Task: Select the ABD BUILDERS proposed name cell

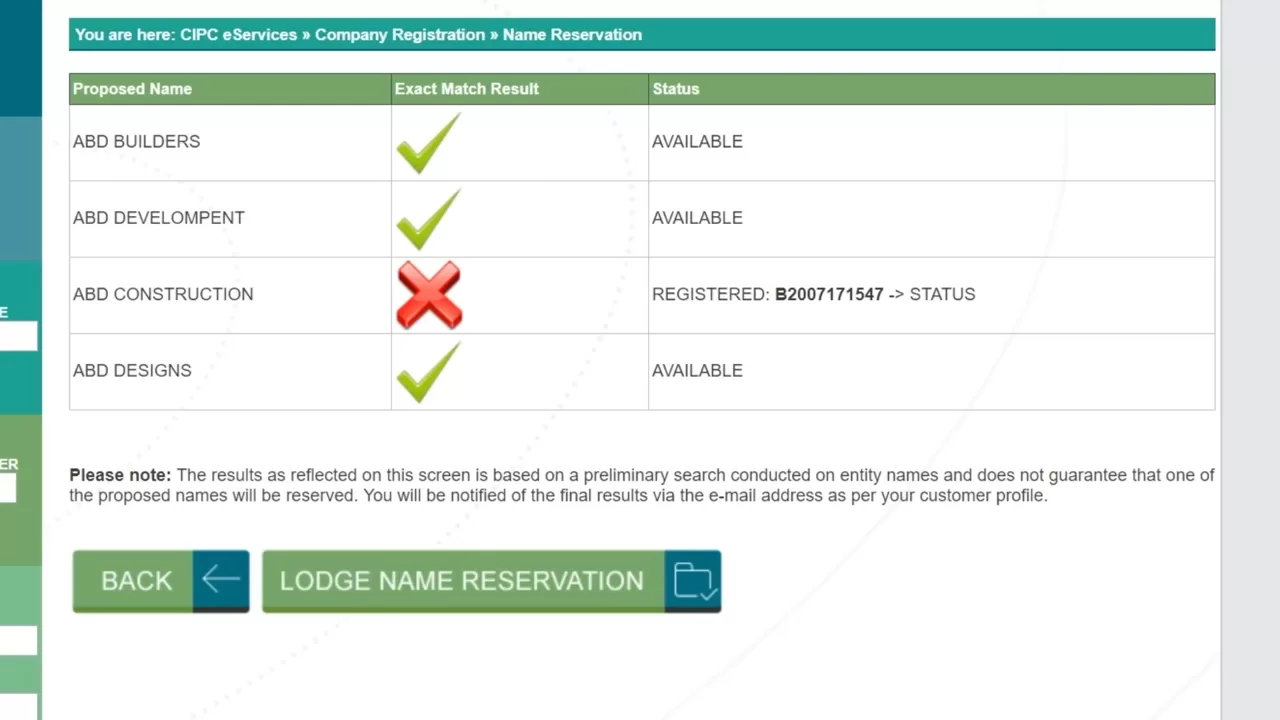Action: [136, 142]
